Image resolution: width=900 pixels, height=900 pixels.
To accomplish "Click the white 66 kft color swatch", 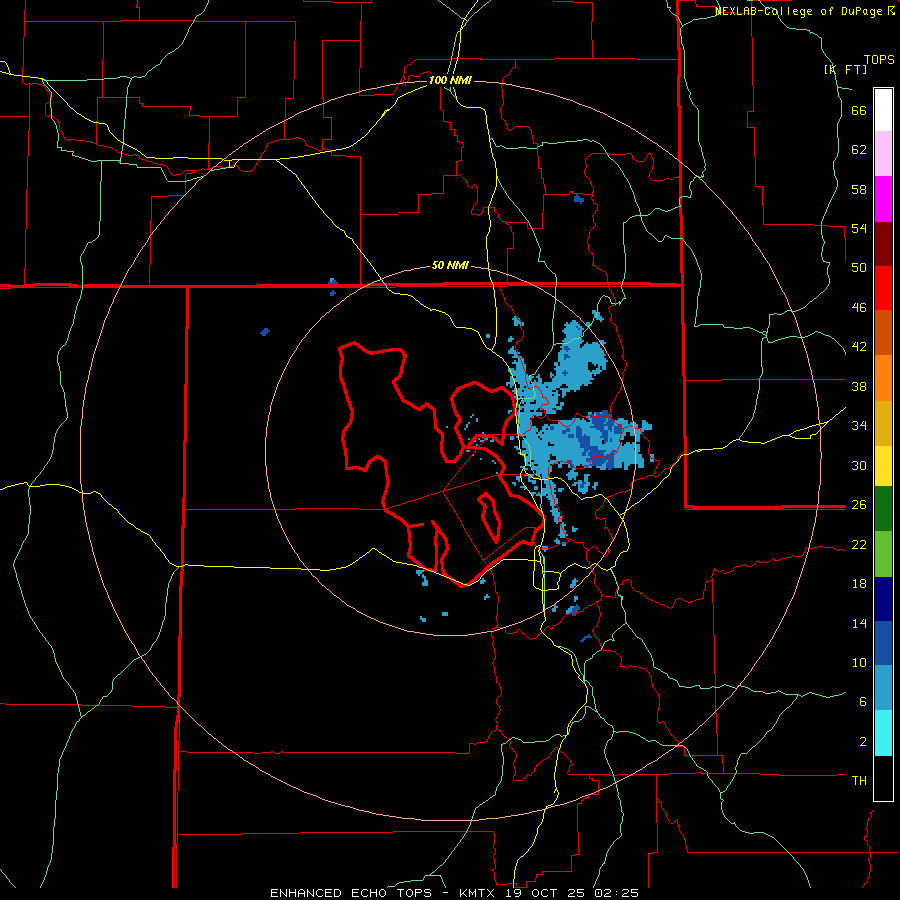I will coord(883,110).
